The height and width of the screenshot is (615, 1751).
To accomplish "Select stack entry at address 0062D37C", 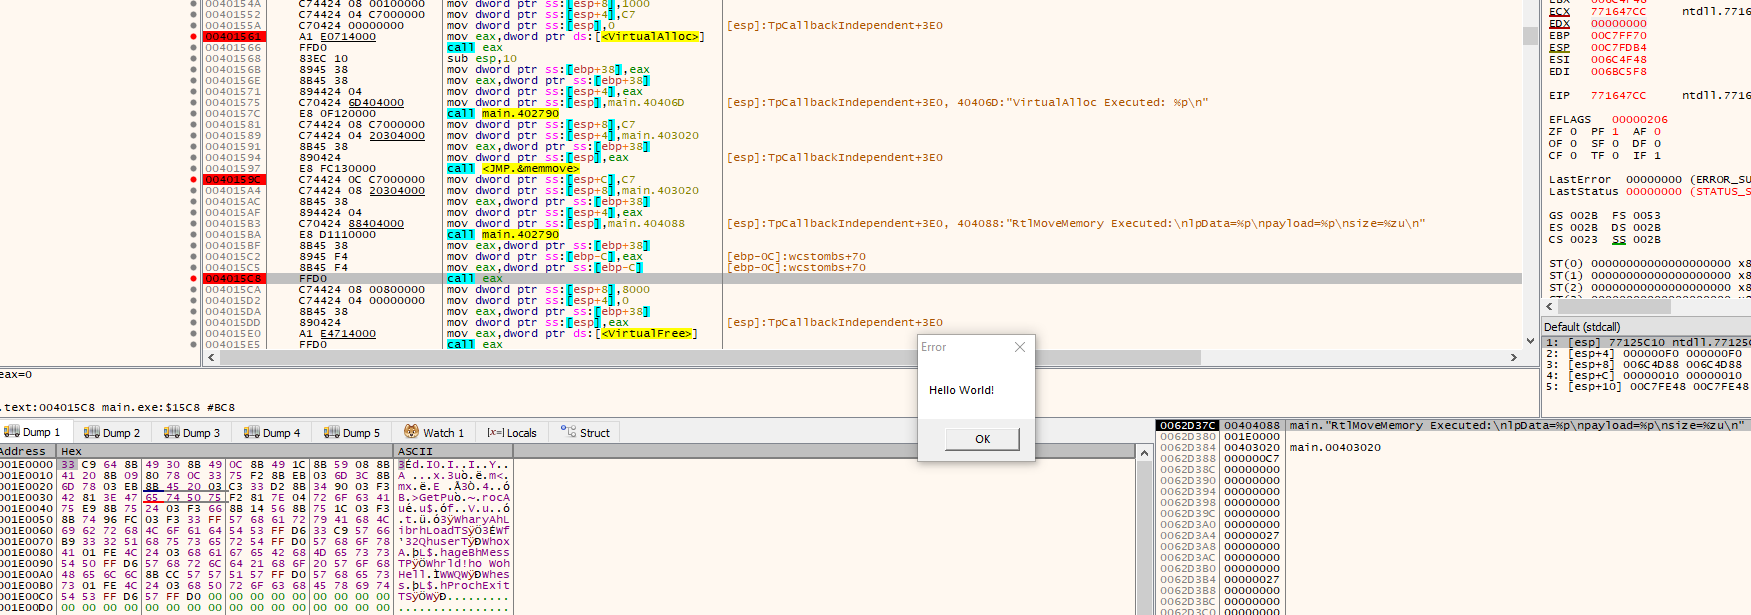I will 1187,426.
